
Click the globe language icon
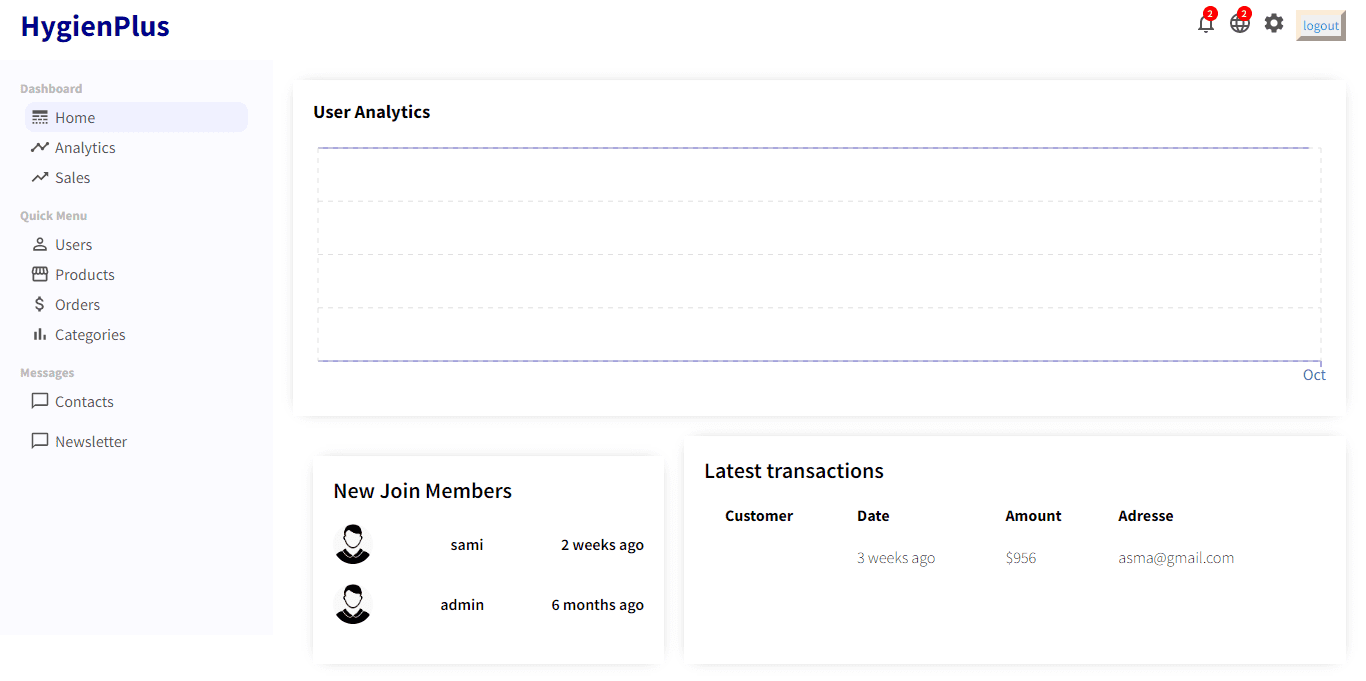[x=1240, y=24]
